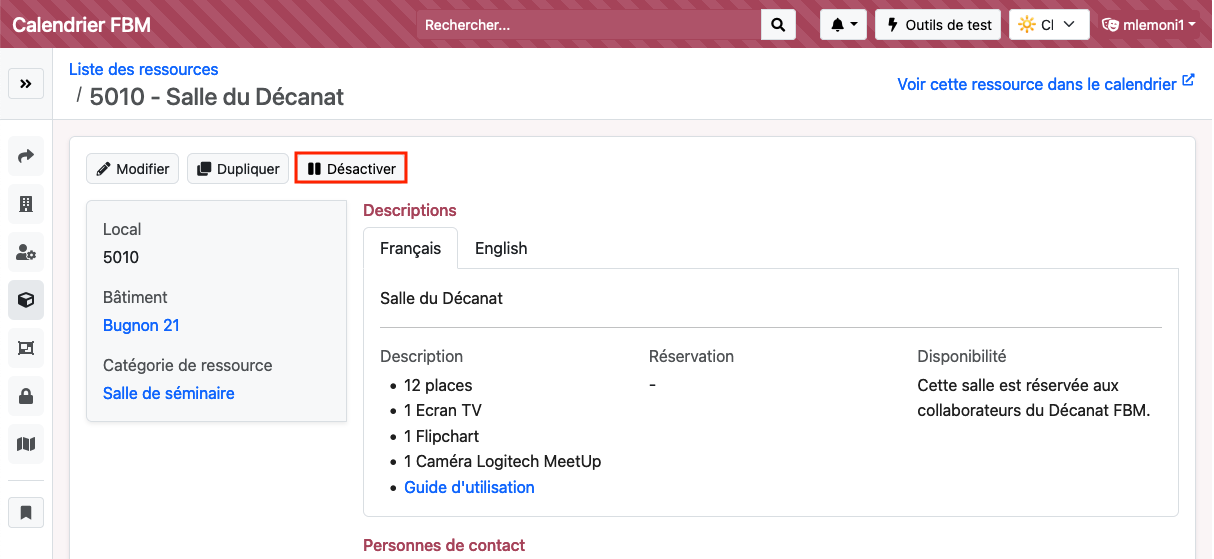Open the buildings icon in sidebar
The height and width of the screenshot is (559, 1214).
coord(26,204)
